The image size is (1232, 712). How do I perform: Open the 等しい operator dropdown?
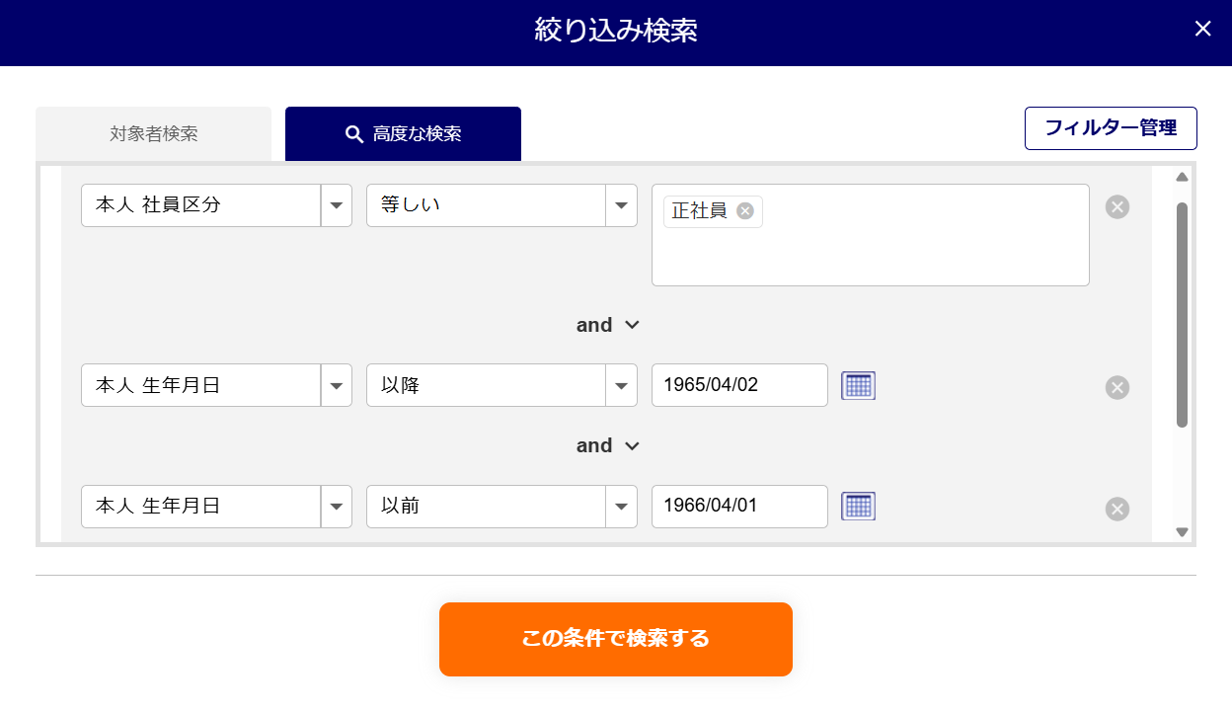coord(621,206)
